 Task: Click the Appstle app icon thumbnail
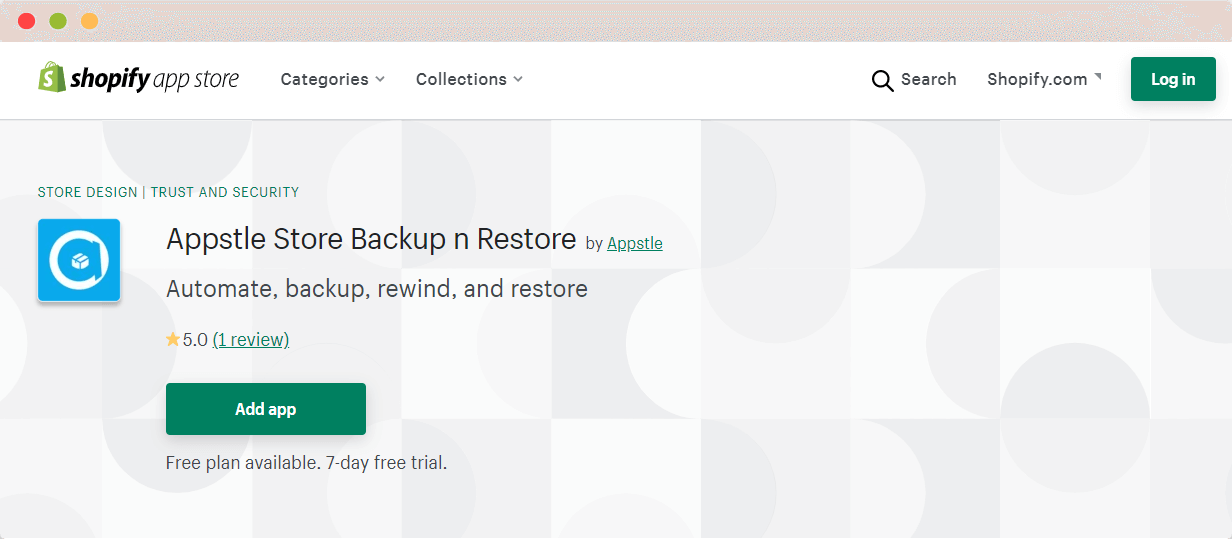point(79,260)
